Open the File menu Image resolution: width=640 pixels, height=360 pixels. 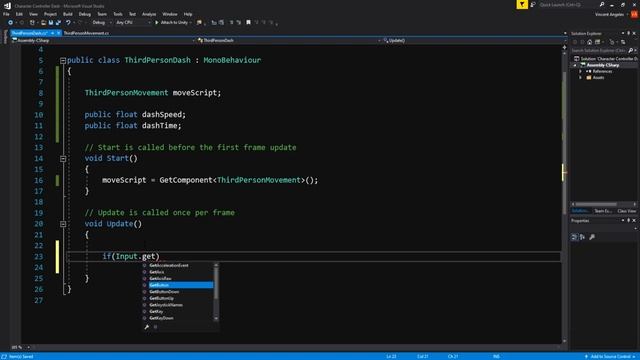coord(6,14)
